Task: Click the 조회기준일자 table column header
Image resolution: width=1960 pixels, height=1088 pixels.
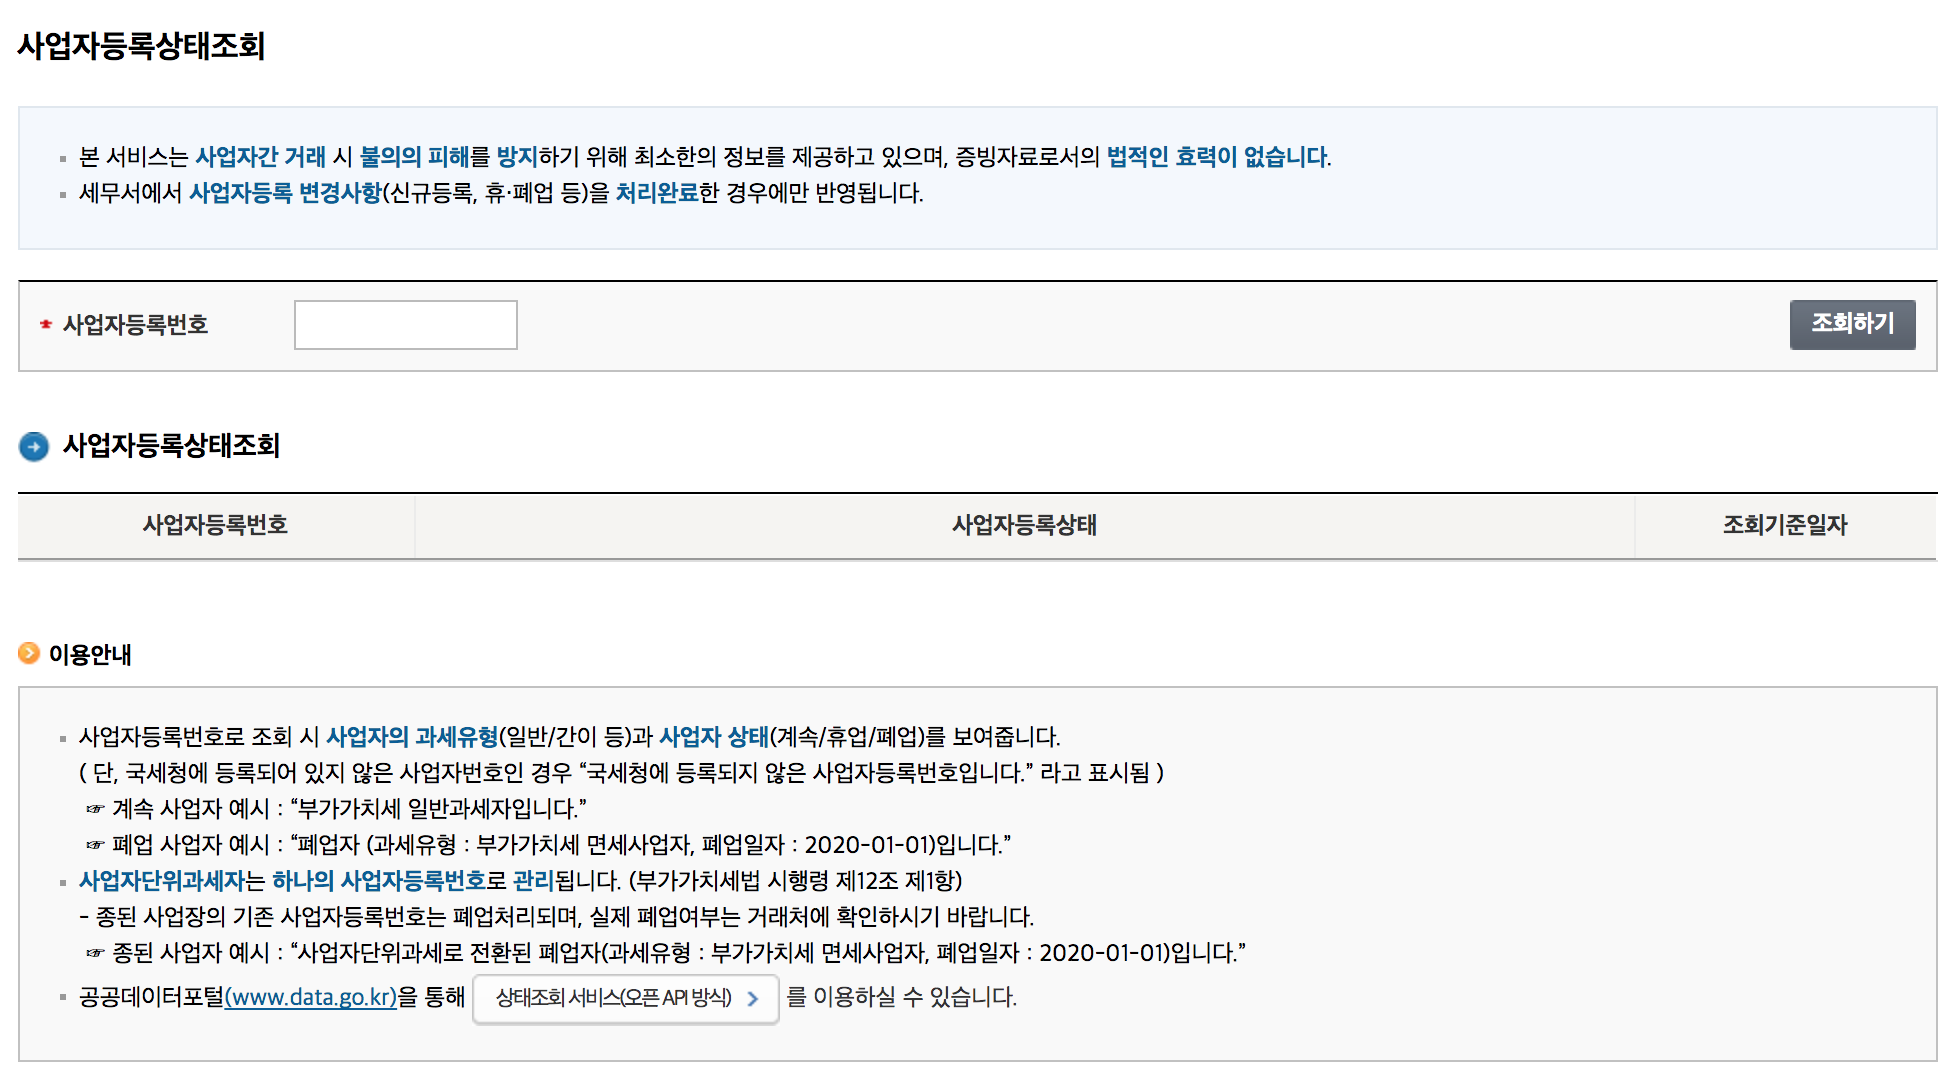Action: [1784, 525]
